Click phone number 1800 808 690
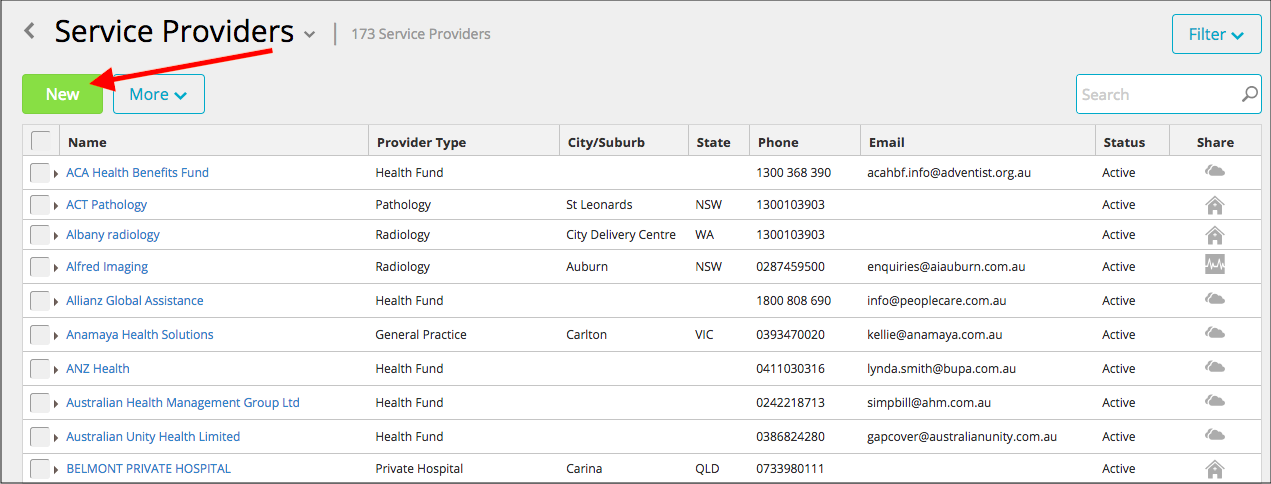The height and width of the screenshot is (484, 1271). pos(794,301)
